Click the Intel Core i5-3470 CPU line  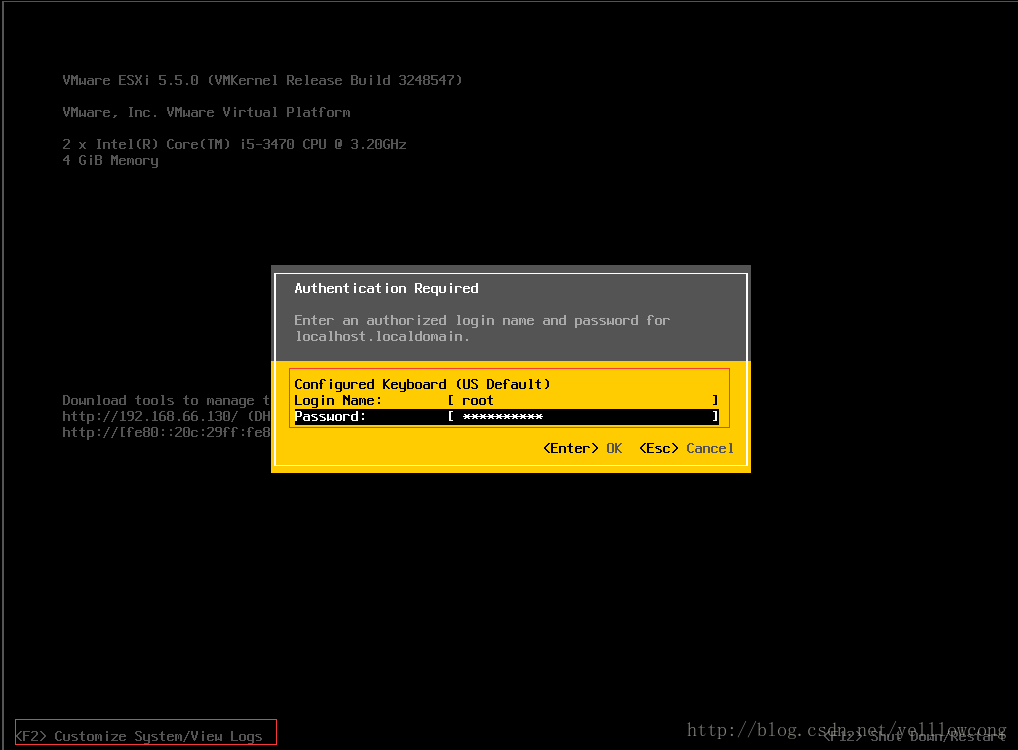coord(234,144)
